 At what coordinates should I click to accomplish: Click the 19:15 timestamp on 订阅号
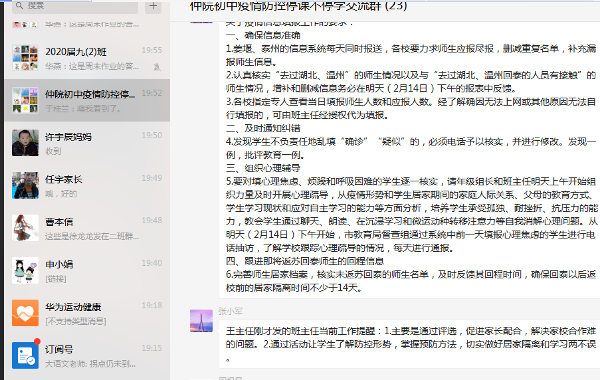pyautogui.click(x=152, y=348)
